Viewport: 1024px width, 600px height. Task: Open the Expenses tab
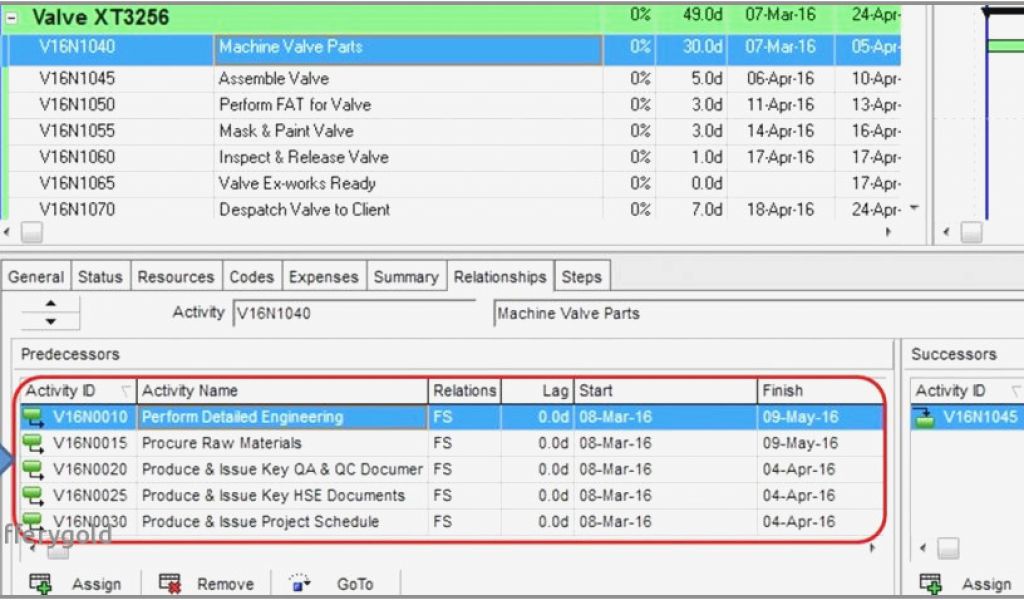point(323,277)
